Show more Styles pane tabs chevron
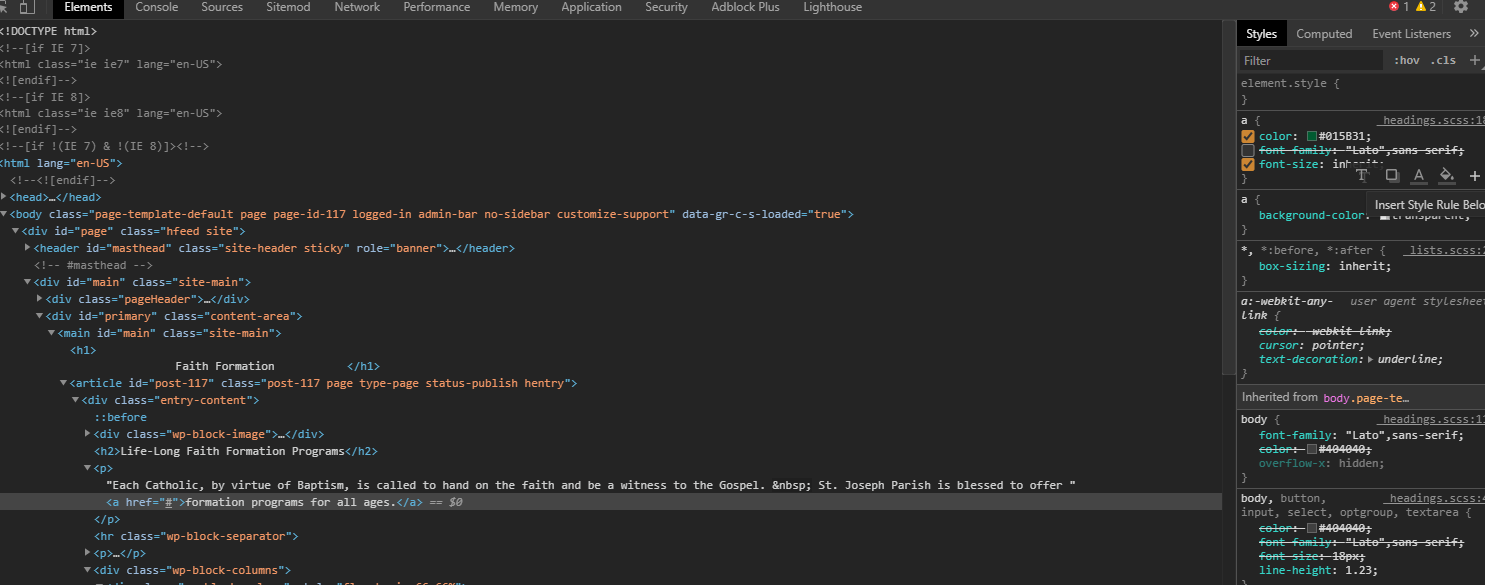Screen dimensions: 1485x585 [1473, 33]
